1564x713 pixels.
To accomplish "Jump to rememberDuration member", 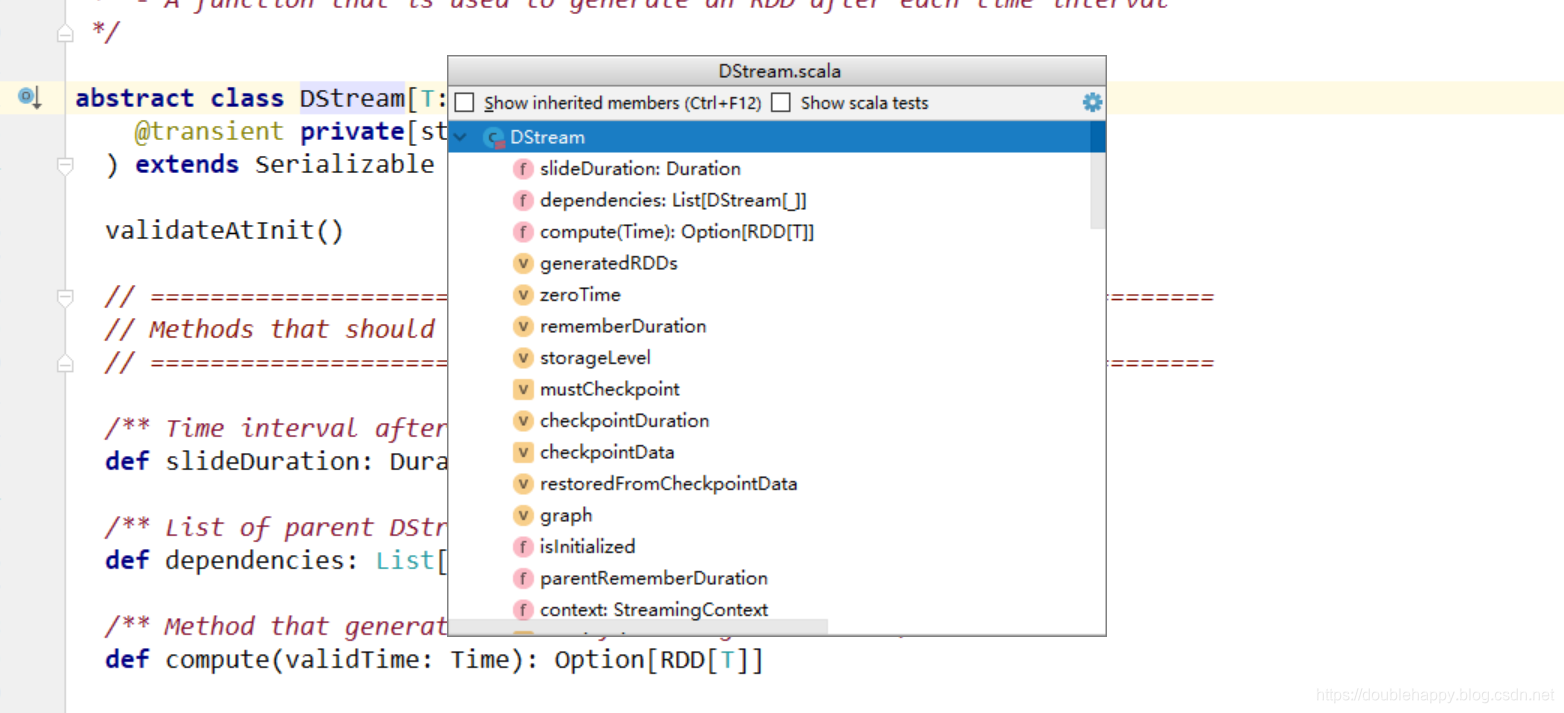I will coord(623,327).
